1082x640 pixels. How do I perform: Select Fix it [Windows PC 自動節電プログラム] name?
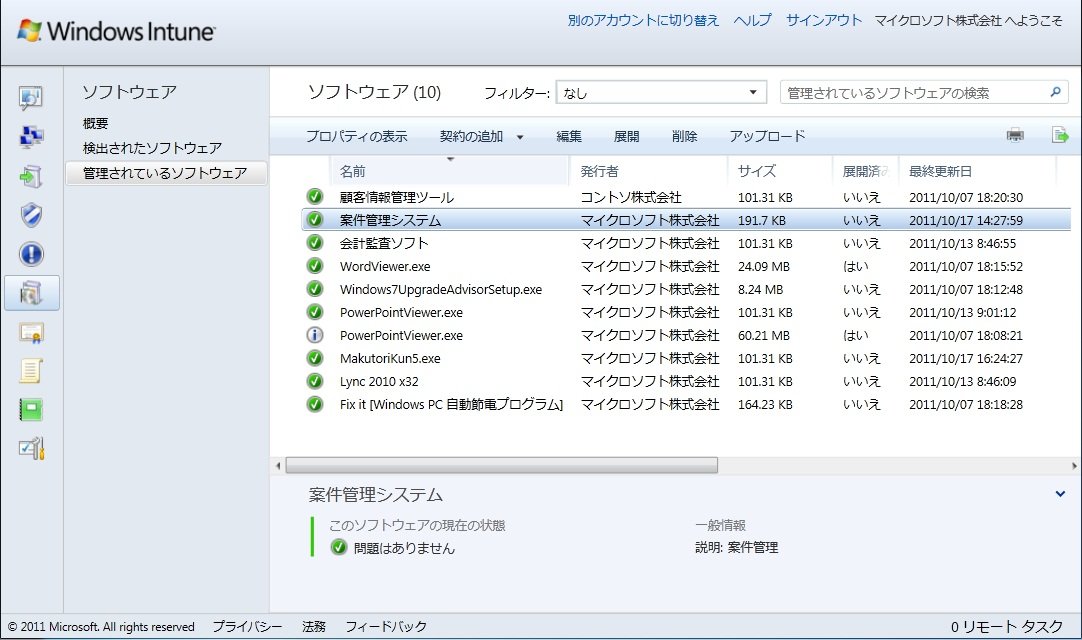(451, 404)
